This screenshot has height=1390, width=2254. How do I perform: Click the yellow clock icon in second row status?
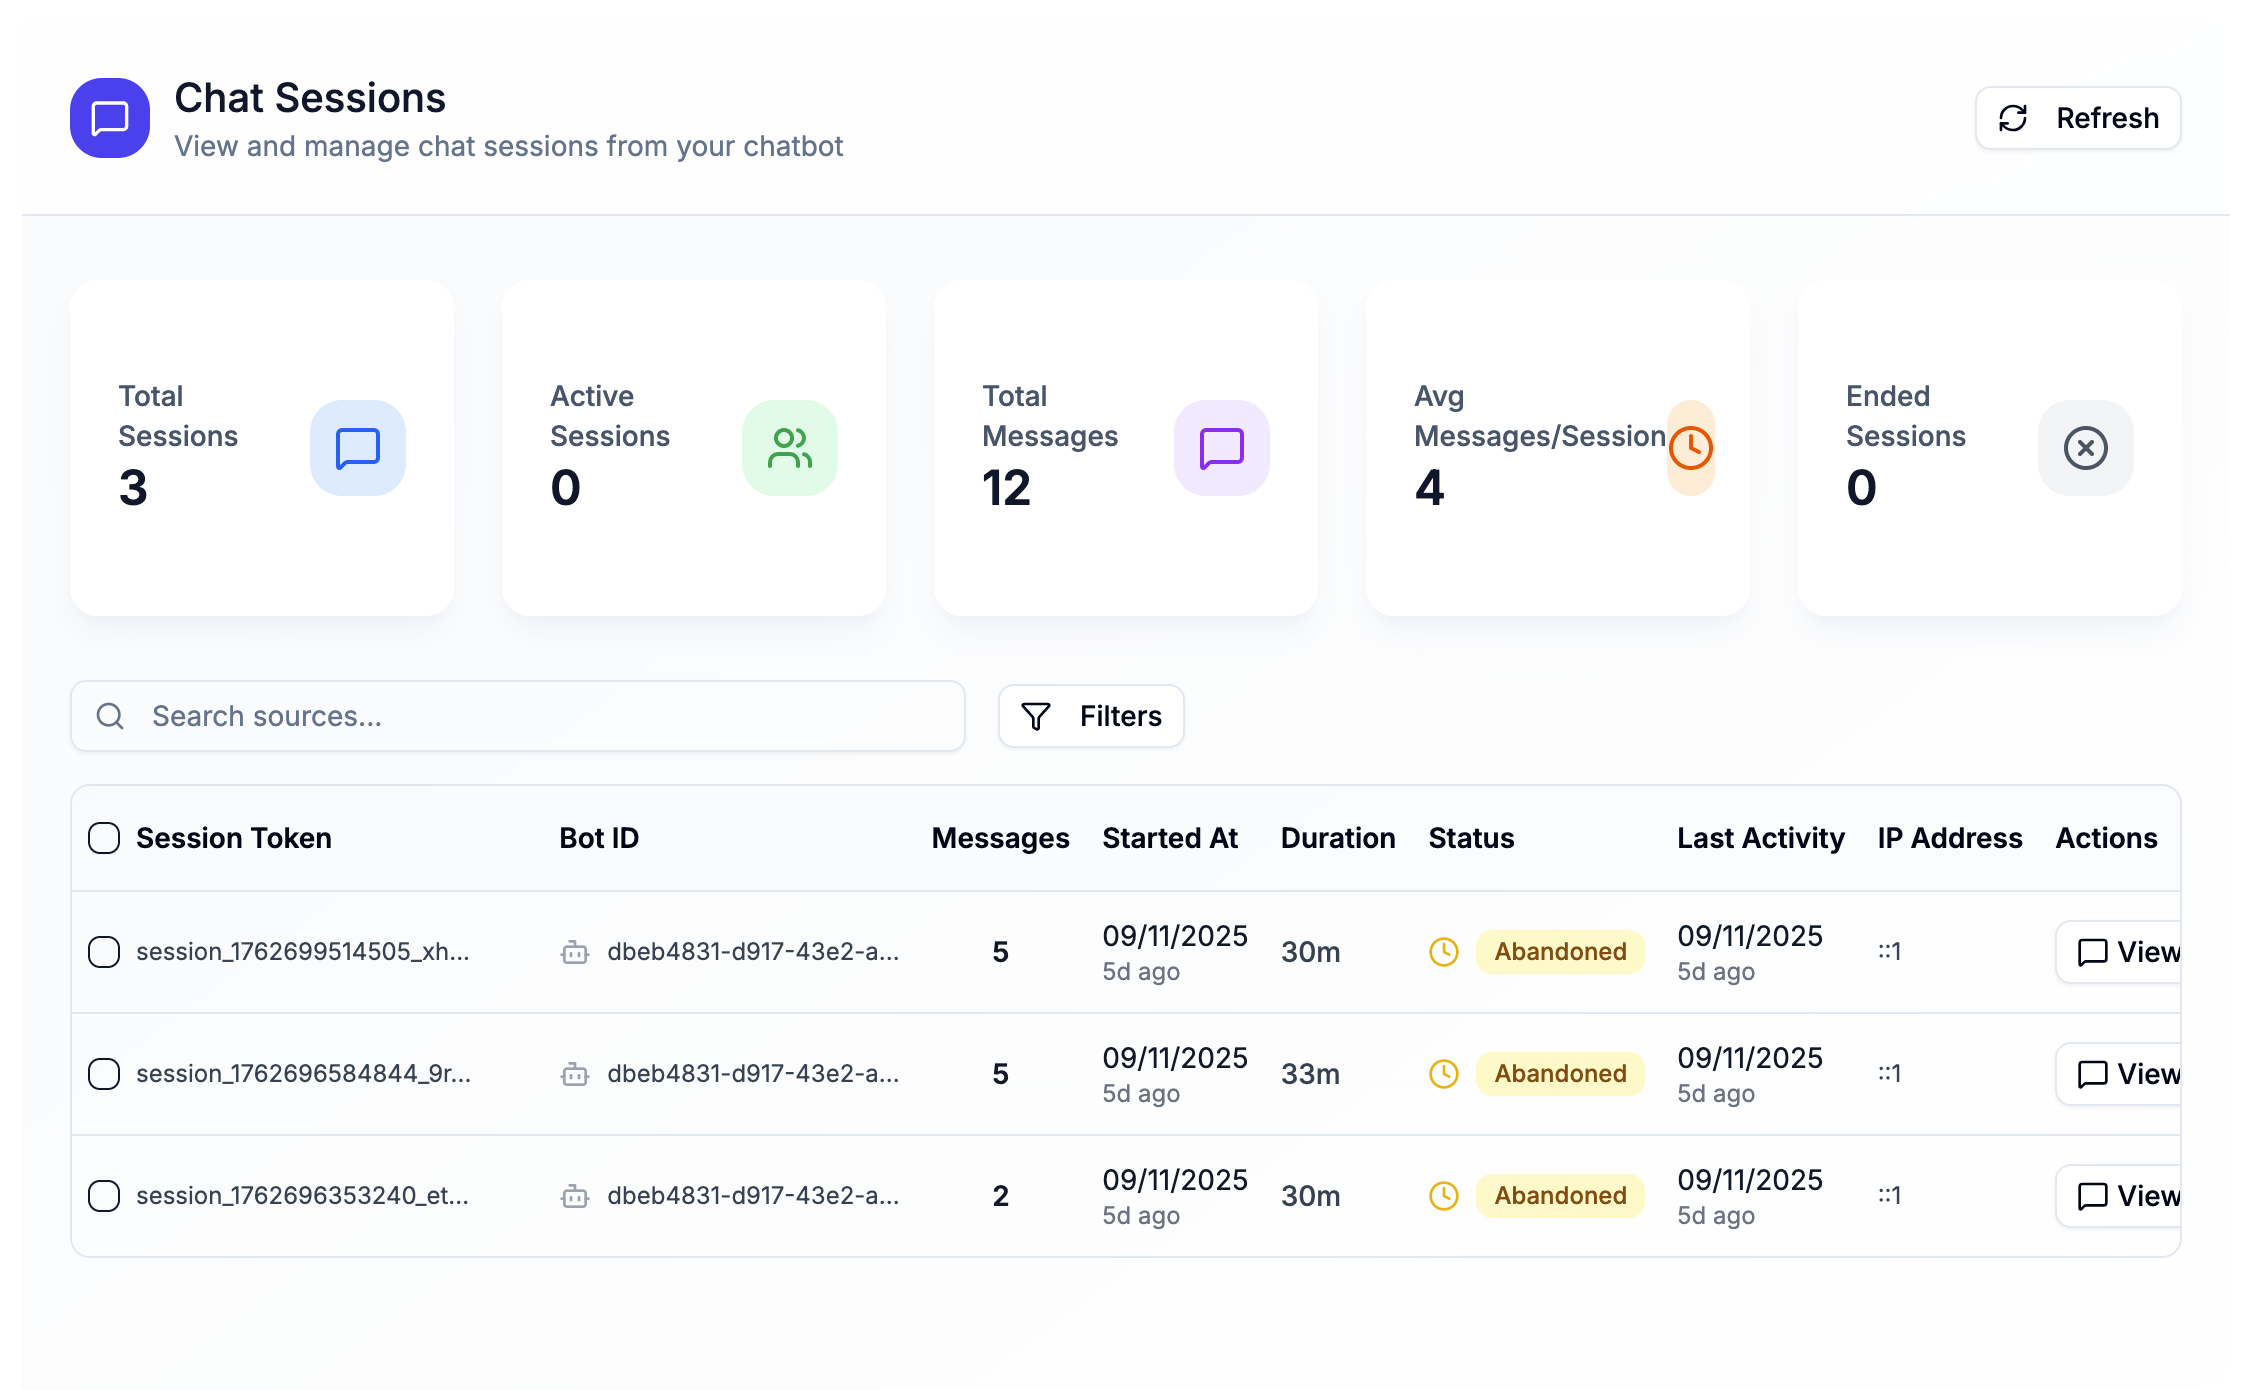(x=1443, y=1074)
